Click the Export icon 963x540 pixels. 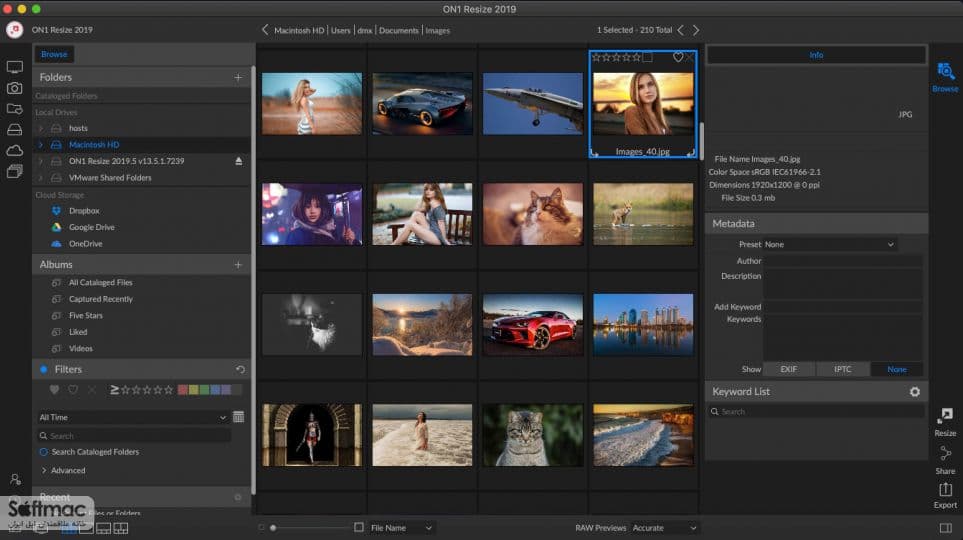click(945, 495)
